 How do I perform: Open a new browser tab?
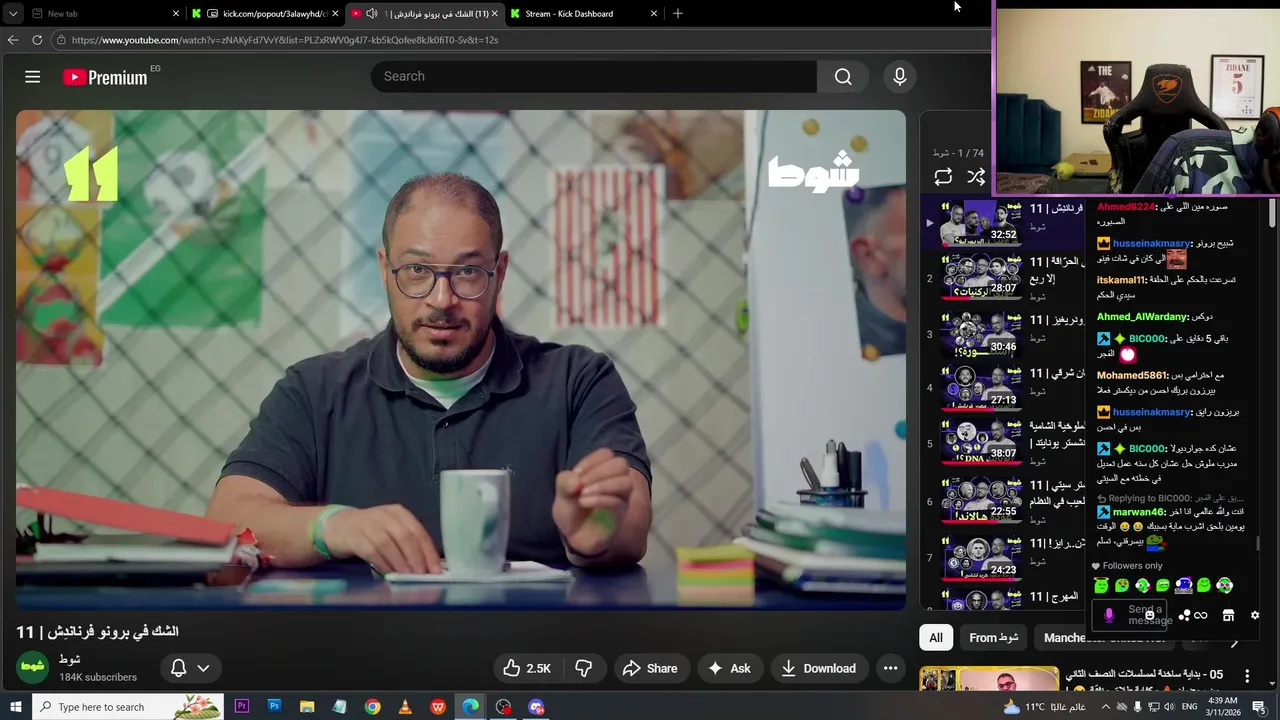678,14
